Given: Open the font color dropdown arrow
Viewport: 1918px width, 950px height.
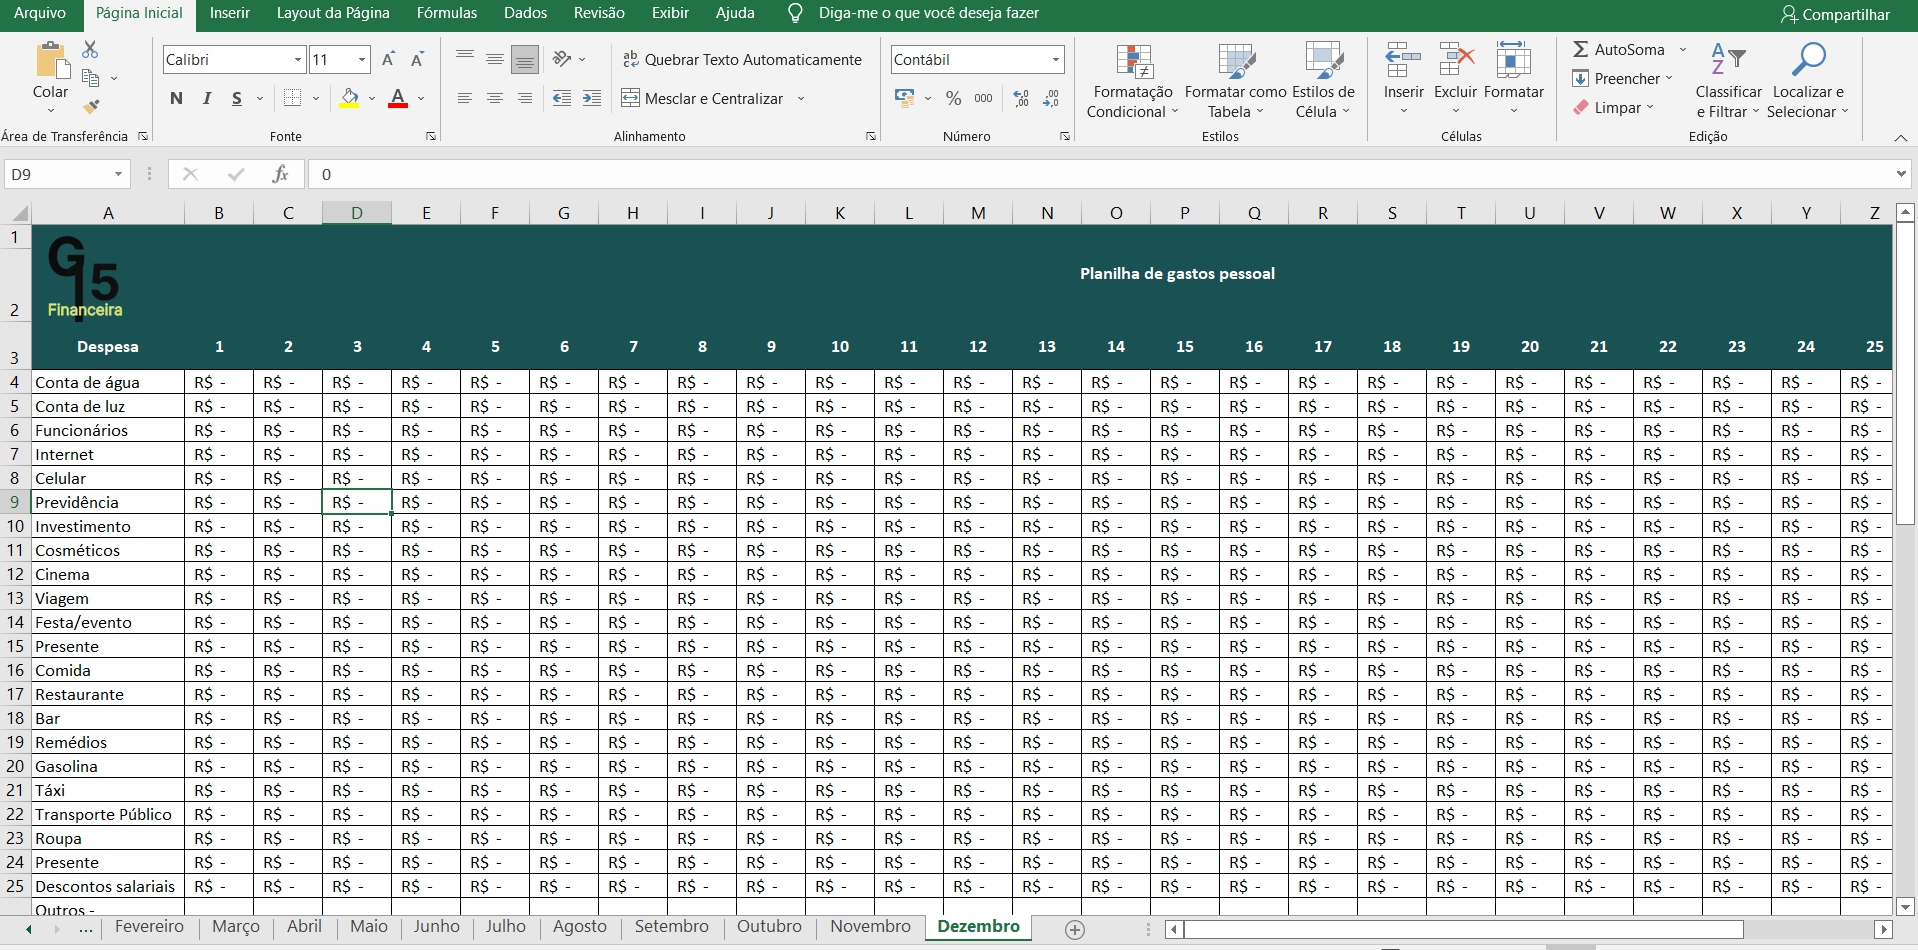Looking at the screenshot, I should [x=422, y=99].
